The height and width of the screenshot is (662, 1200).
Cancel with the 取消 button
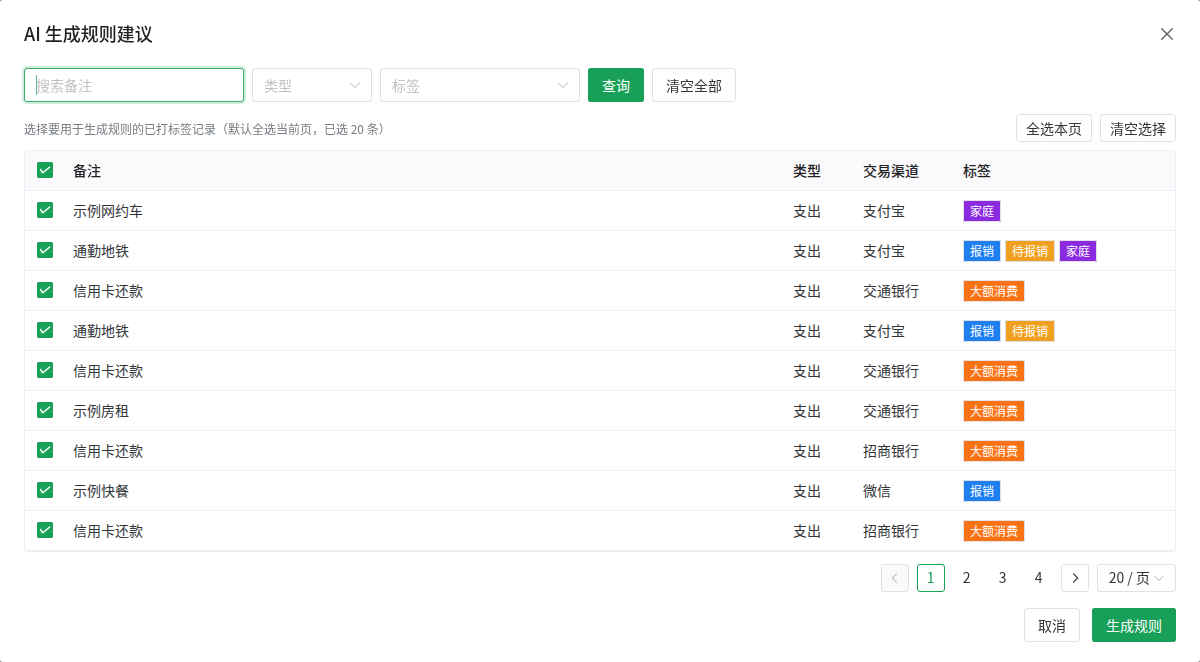click(x=1052, y=625)
